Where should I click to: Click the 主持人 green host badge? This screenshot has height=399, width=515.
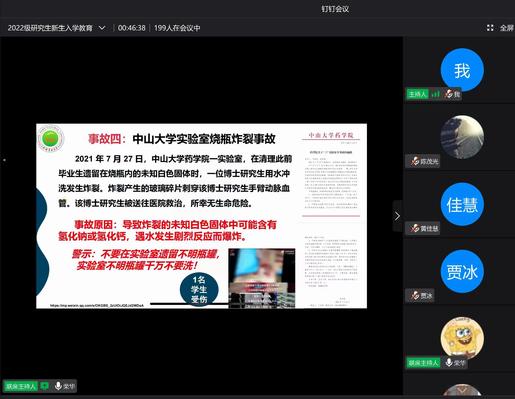click(417, 94)
